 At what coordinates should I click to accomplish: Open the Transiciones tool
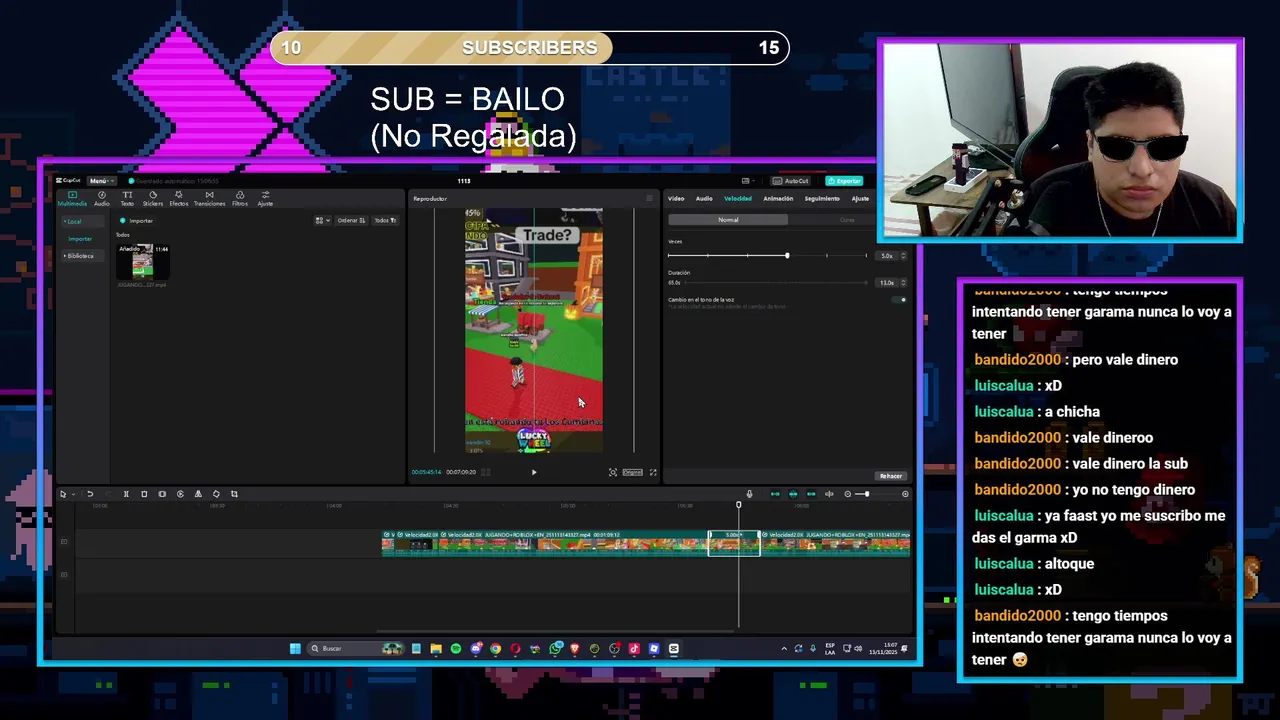click(x=209, y=198)
